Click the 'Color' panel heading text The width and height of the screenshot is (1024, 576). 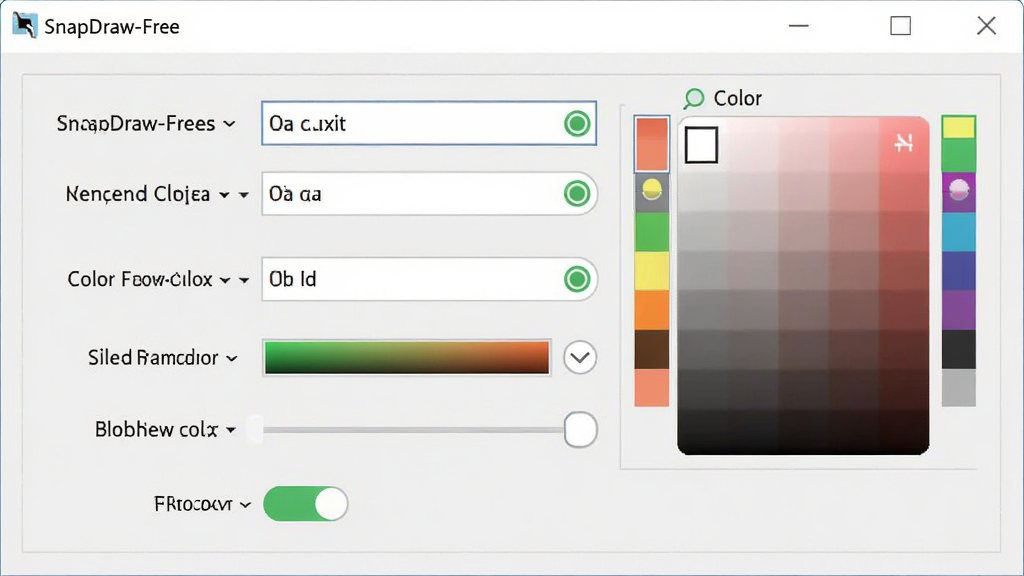(x=737, y=99)
